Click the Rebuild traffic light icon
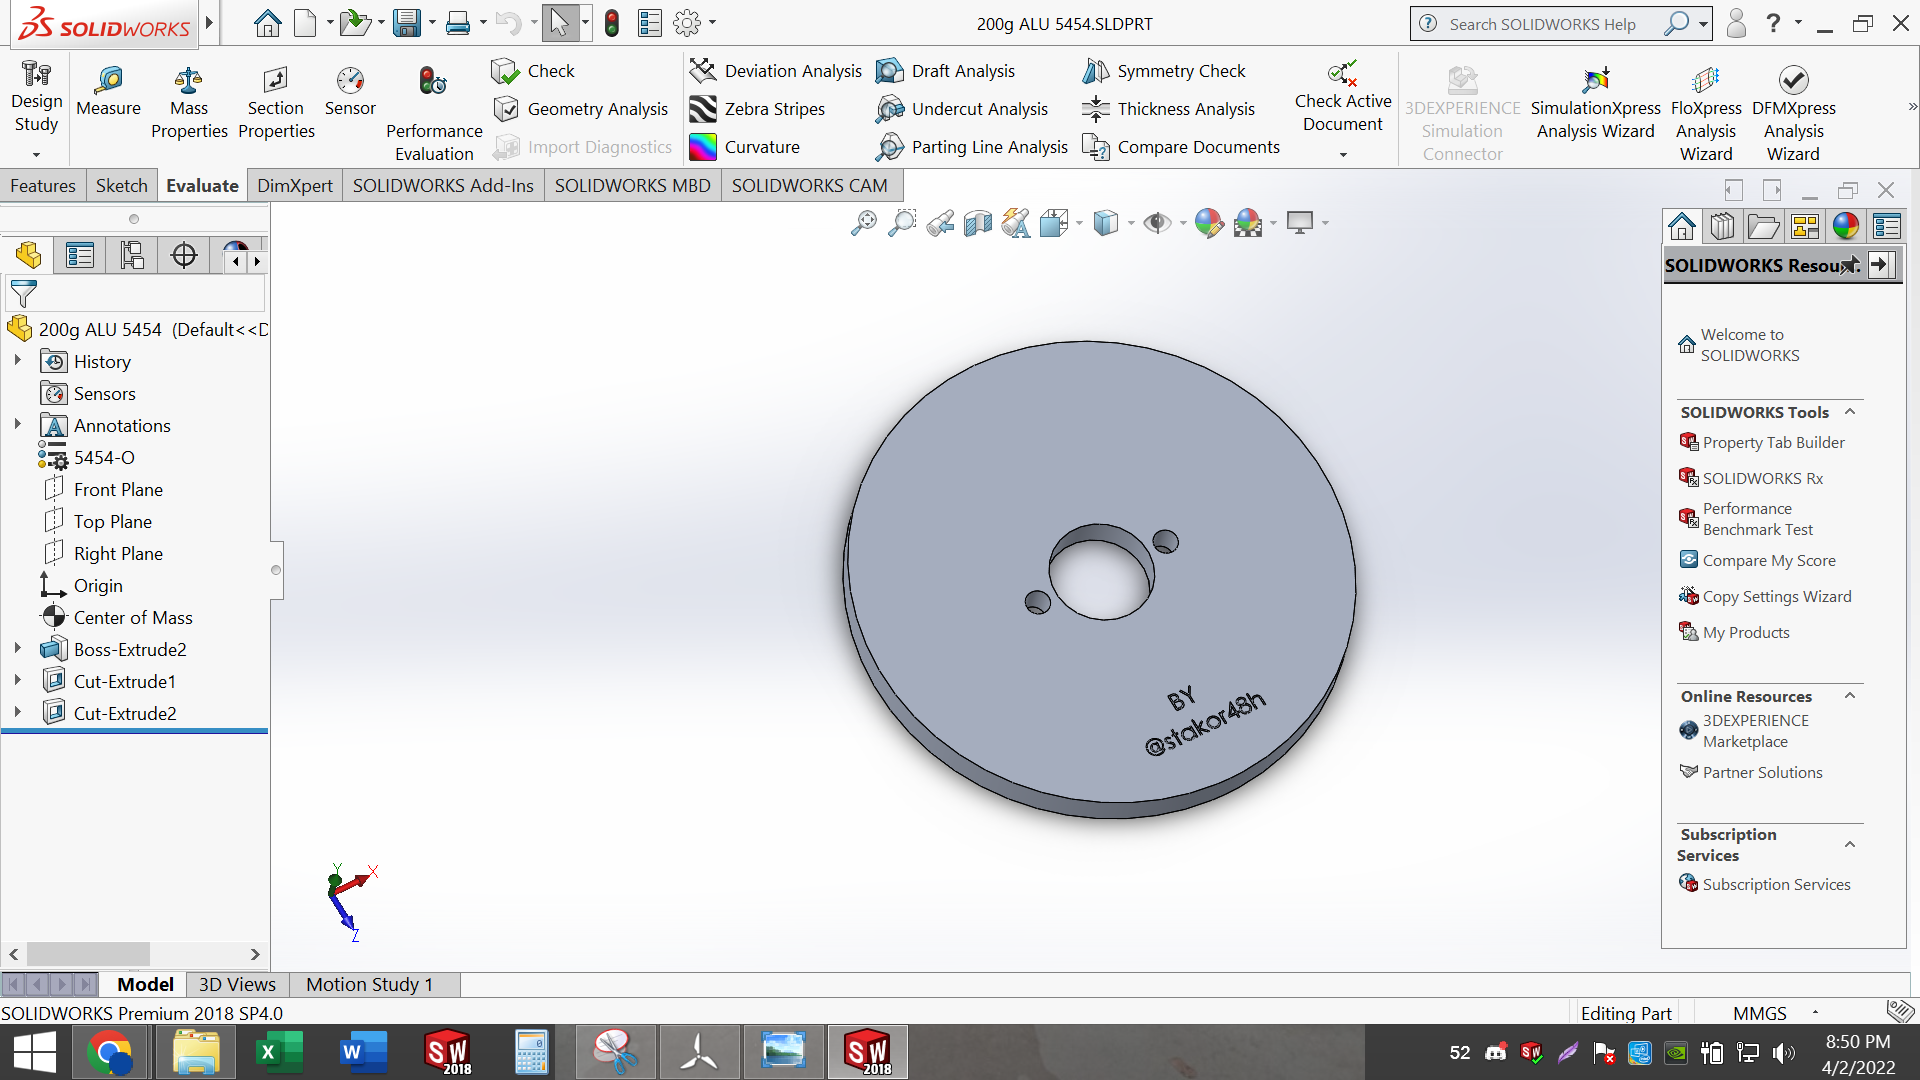Image resolution: width=1920 pixels, height=1080 pixels. 612,23
